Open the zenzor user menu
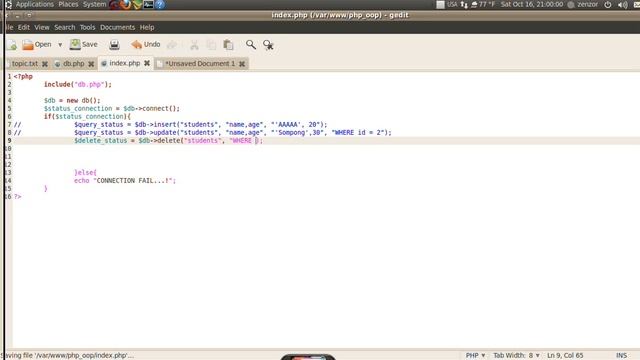This screenshot has height=360, width=640. pyautogui.click(x=583, y=4)
